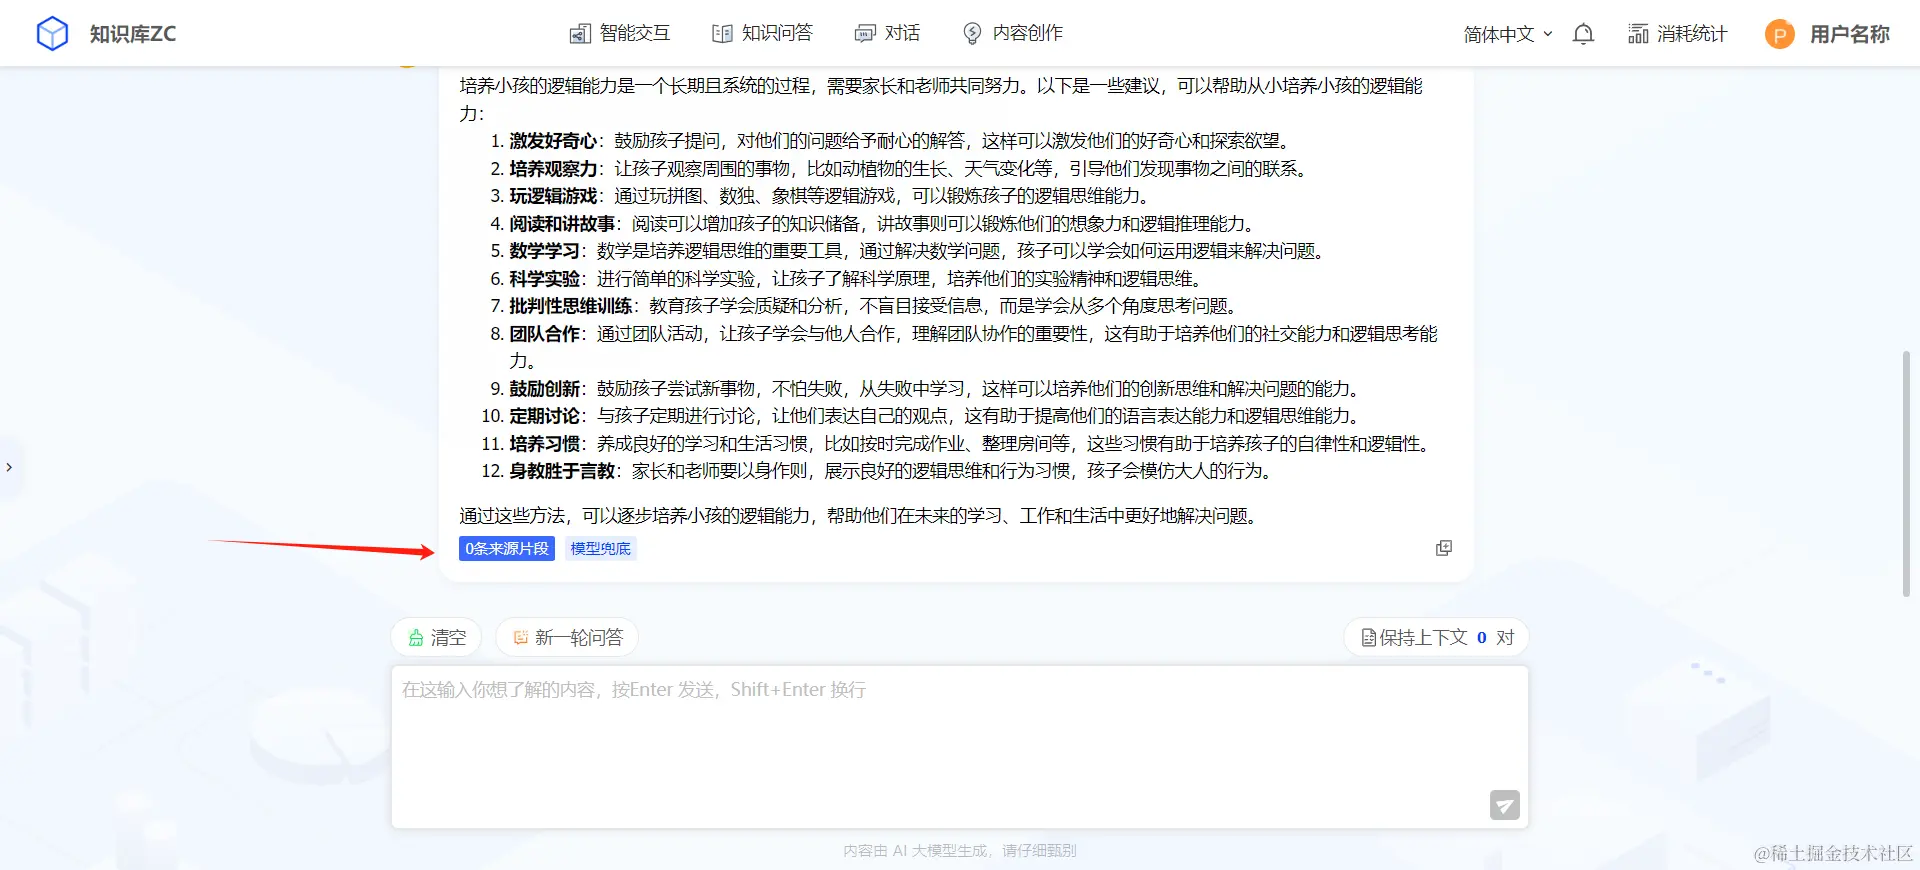This screenshot has height=870, width=1920.
Task: Open the 用户名称 account menu
Action: coord(1850,34)
